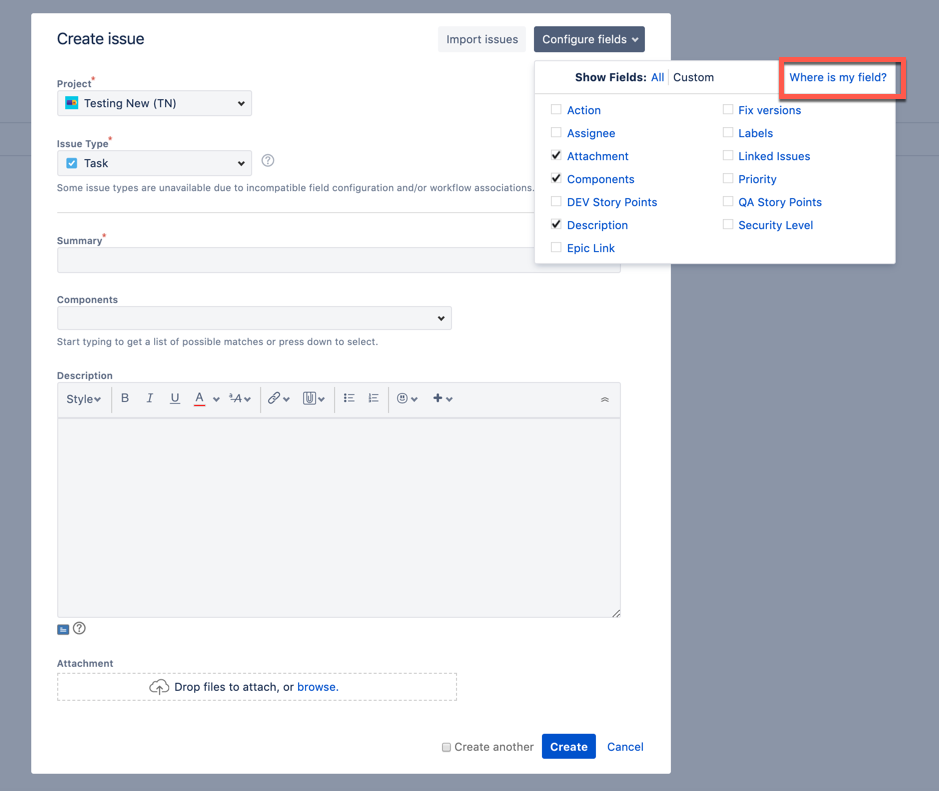939x791 pixels.
Task: Open the Issue Type dropdown
Action: 155,163
